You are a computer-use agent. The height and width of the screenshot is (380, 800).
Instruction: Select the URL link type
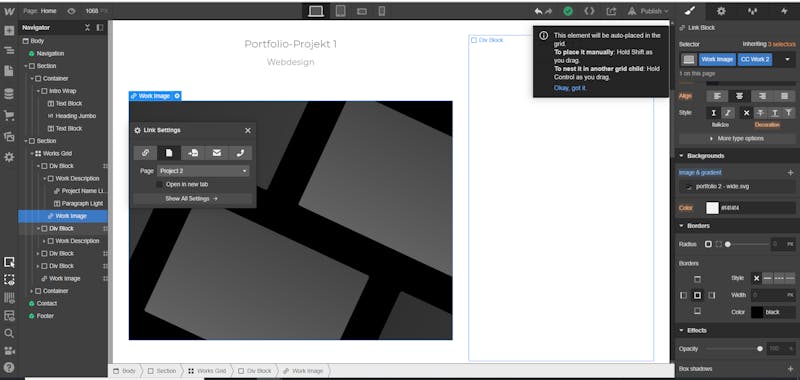click(x=145, y=153)
